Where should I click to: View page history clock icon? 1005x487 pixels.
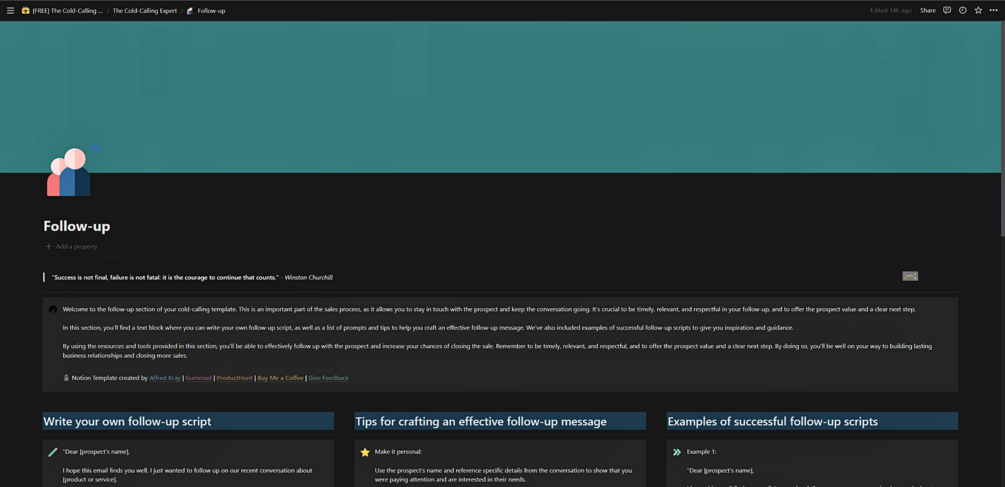tap(962, 10)
